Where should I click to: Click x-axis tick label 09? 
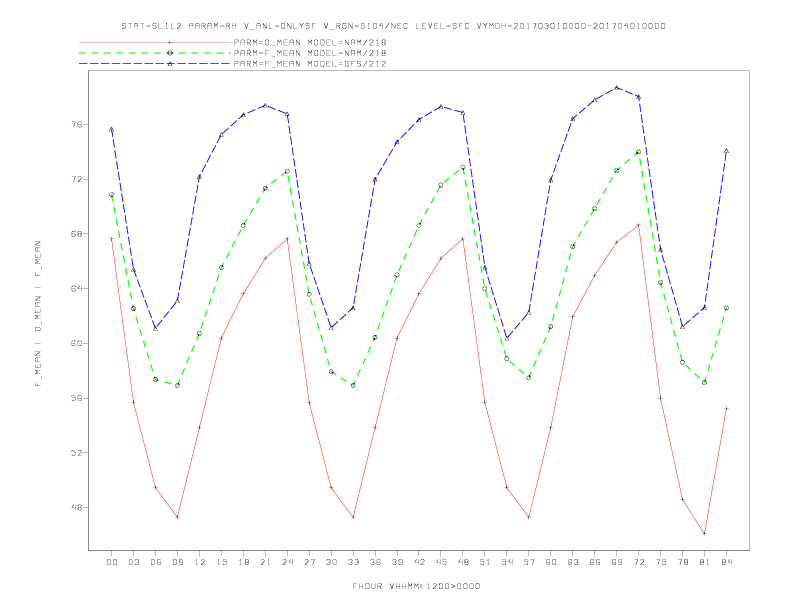click(177, 562)
